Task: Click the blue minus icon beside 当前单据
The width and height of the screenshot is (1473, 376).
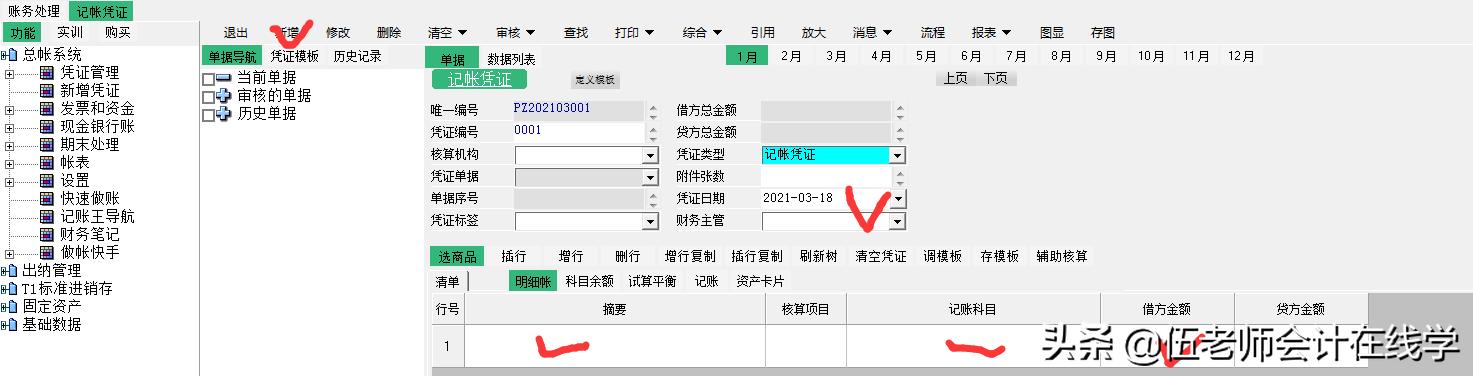Action: [x=223, y=78]
